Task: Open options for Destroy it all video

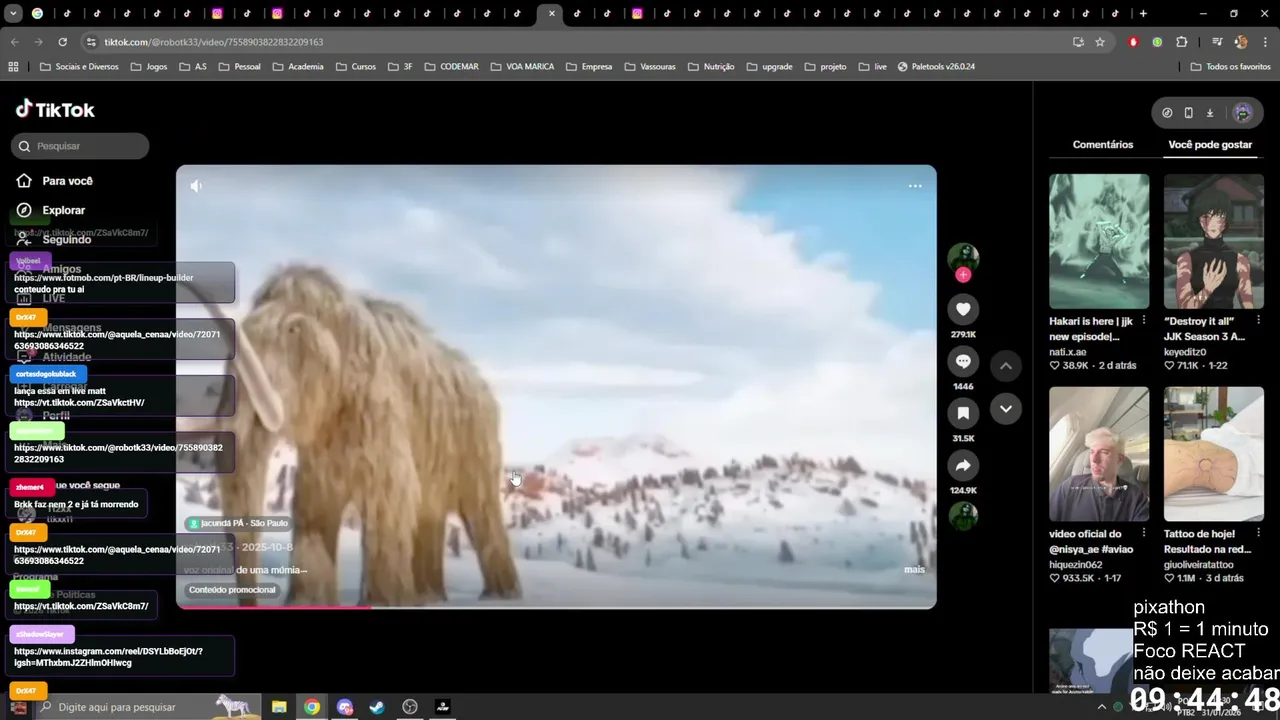Action: 1258,321
